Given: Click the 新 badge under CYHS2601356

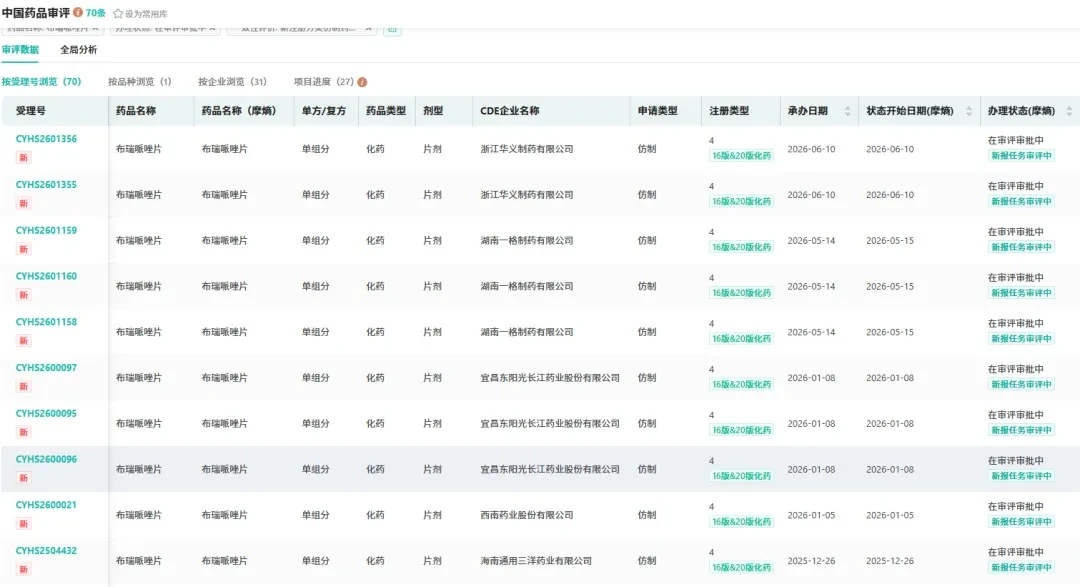Looking at the screenshot, I should (23, 158).
